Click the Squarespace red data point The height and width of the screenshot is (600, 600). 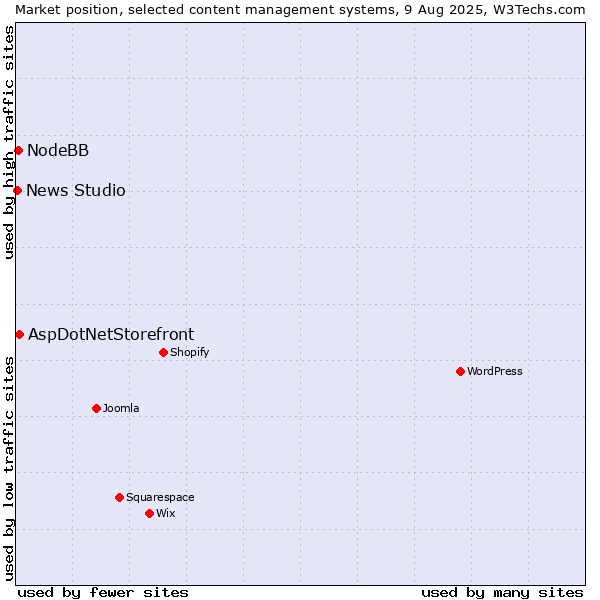pyautogui.click(x=119, y=497)
